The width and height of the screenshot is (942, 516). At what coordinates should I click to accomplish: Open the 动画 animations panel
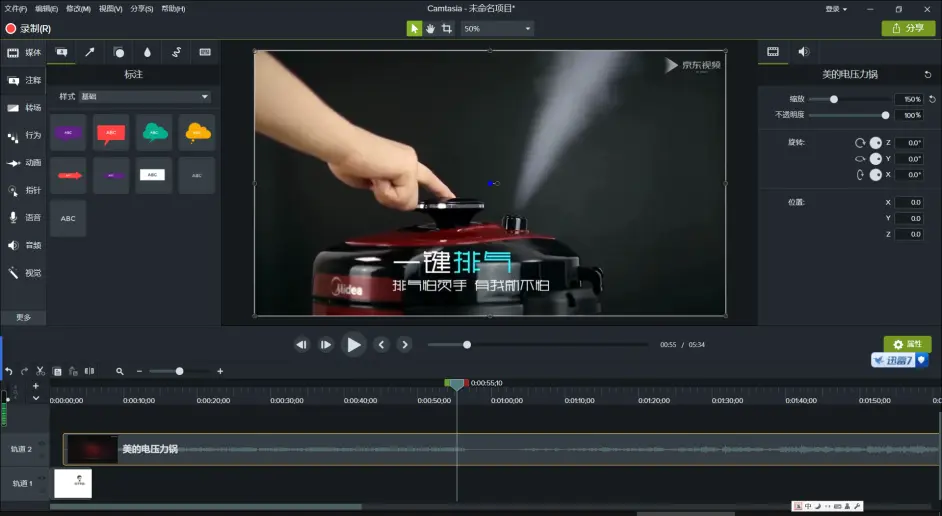click(x=24, y=163)
